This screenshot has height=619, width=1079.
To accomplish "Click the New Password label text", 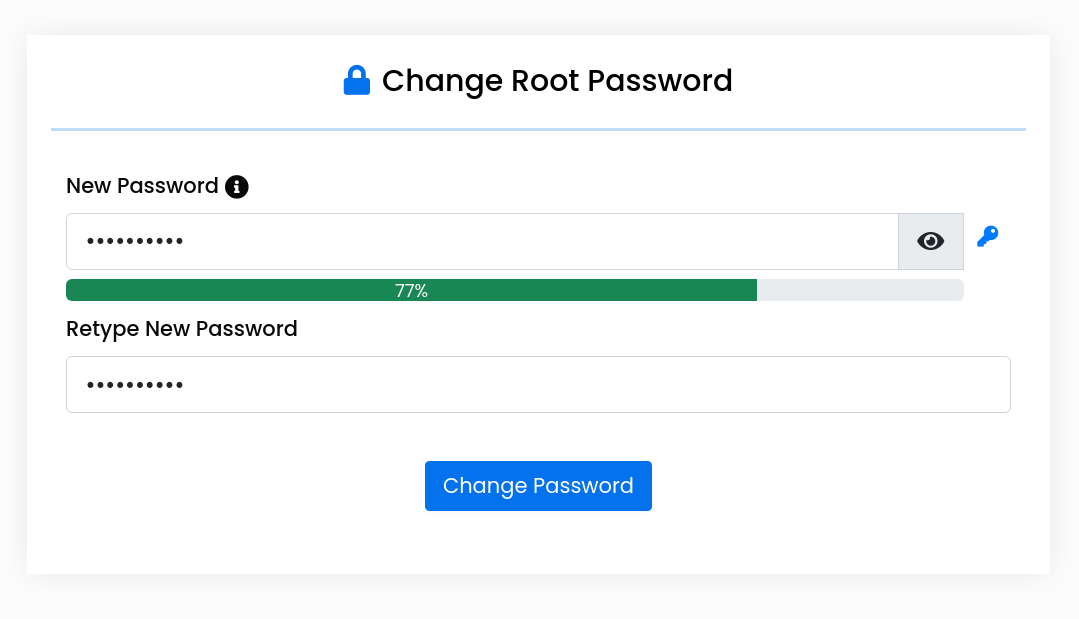I will pyautogui.click(x=142, y=186).
